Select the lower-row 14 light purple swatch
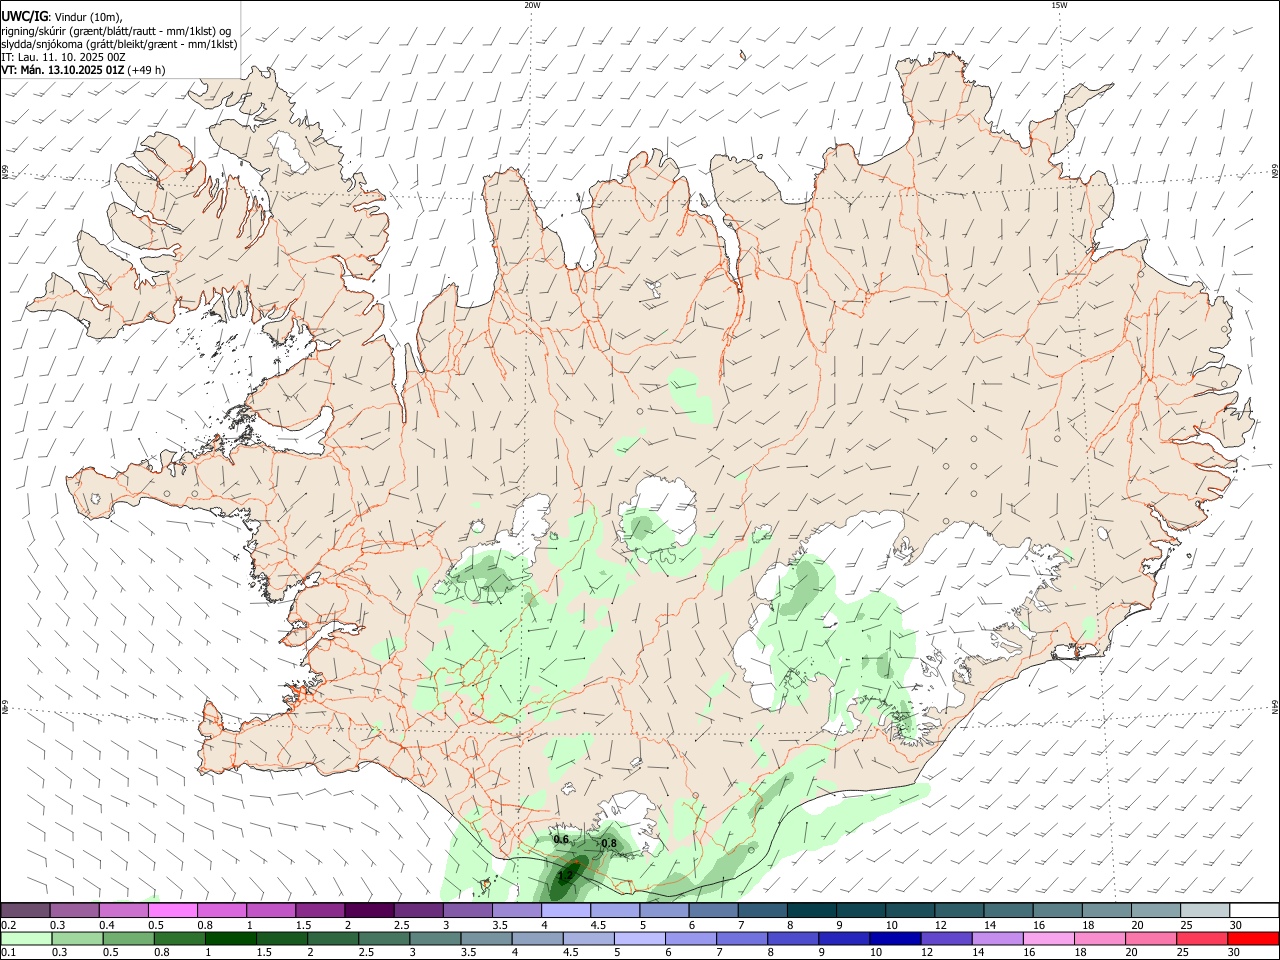The height and width of the screenshot is (960, 1280). (x=998, y=939)
